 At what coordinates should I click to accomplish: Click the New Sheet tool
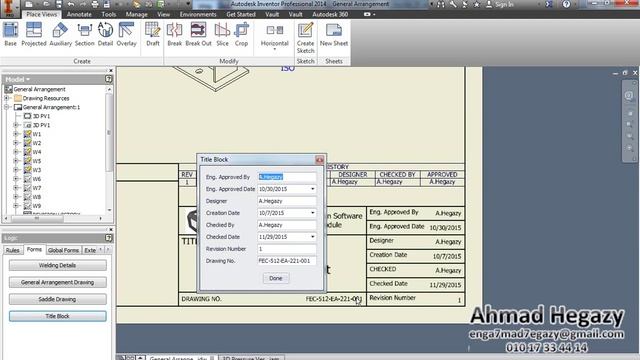[x=333, y=34]
